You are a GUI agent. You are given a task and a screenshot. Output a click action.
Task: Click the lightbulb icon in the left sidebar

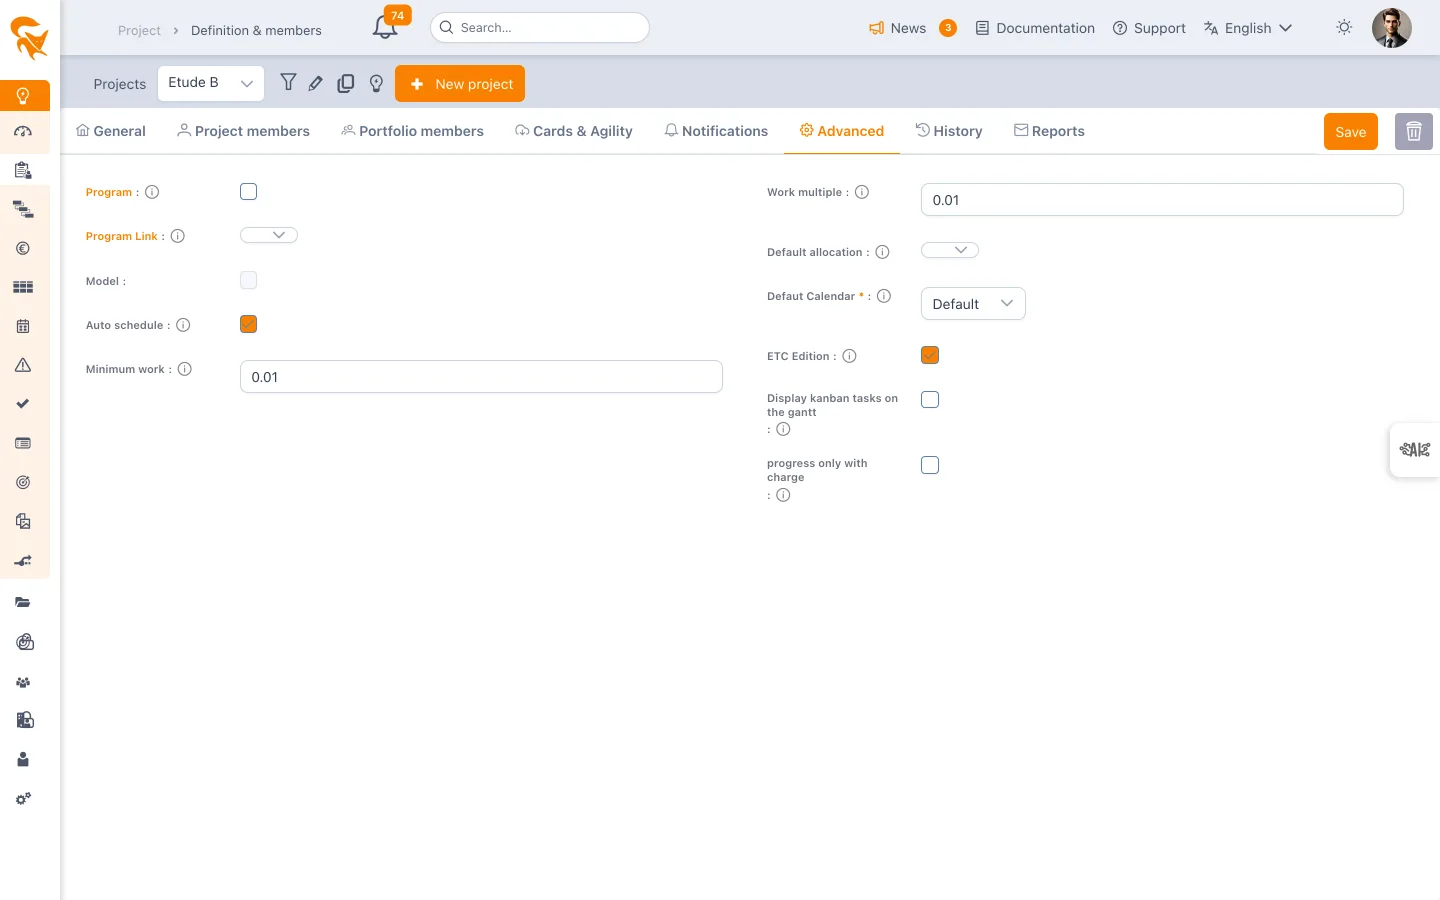click(x=23, y=96)
